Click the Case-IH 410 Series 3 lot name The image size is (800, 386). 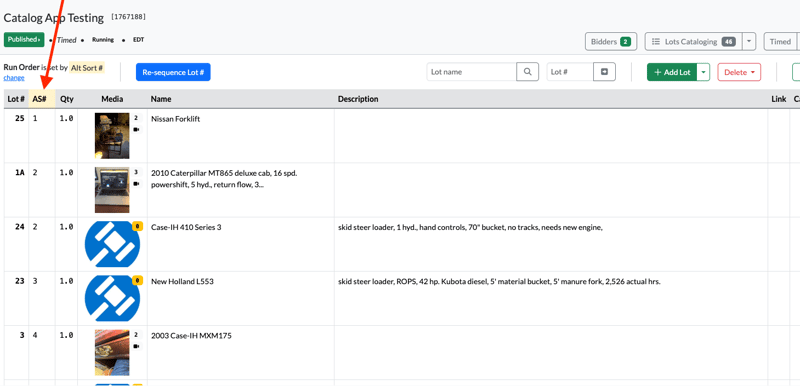[x=186, y=227]
